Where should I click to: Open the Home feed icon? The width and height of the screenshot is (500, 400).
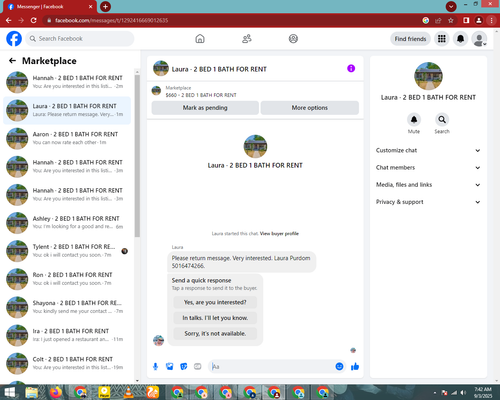pos(200,39)
